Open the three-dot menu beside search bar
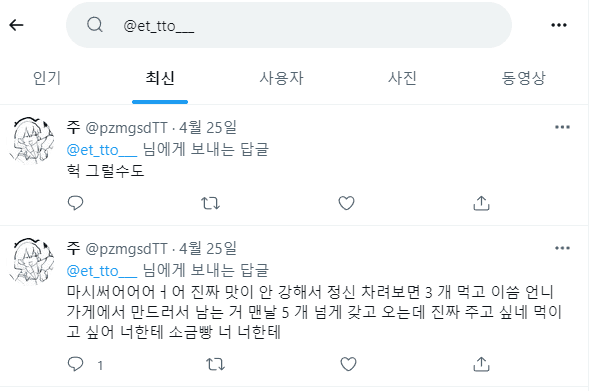This screenshot has height=391, width=593. coord(559,25)
